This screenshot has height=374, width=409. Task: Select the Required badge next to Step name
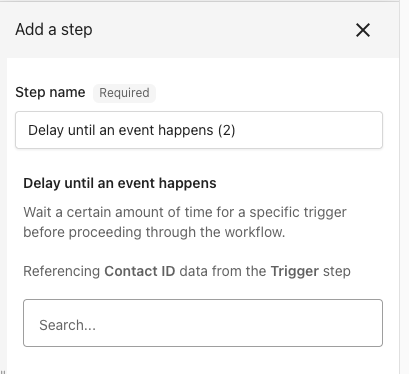[x=124, y=93]
